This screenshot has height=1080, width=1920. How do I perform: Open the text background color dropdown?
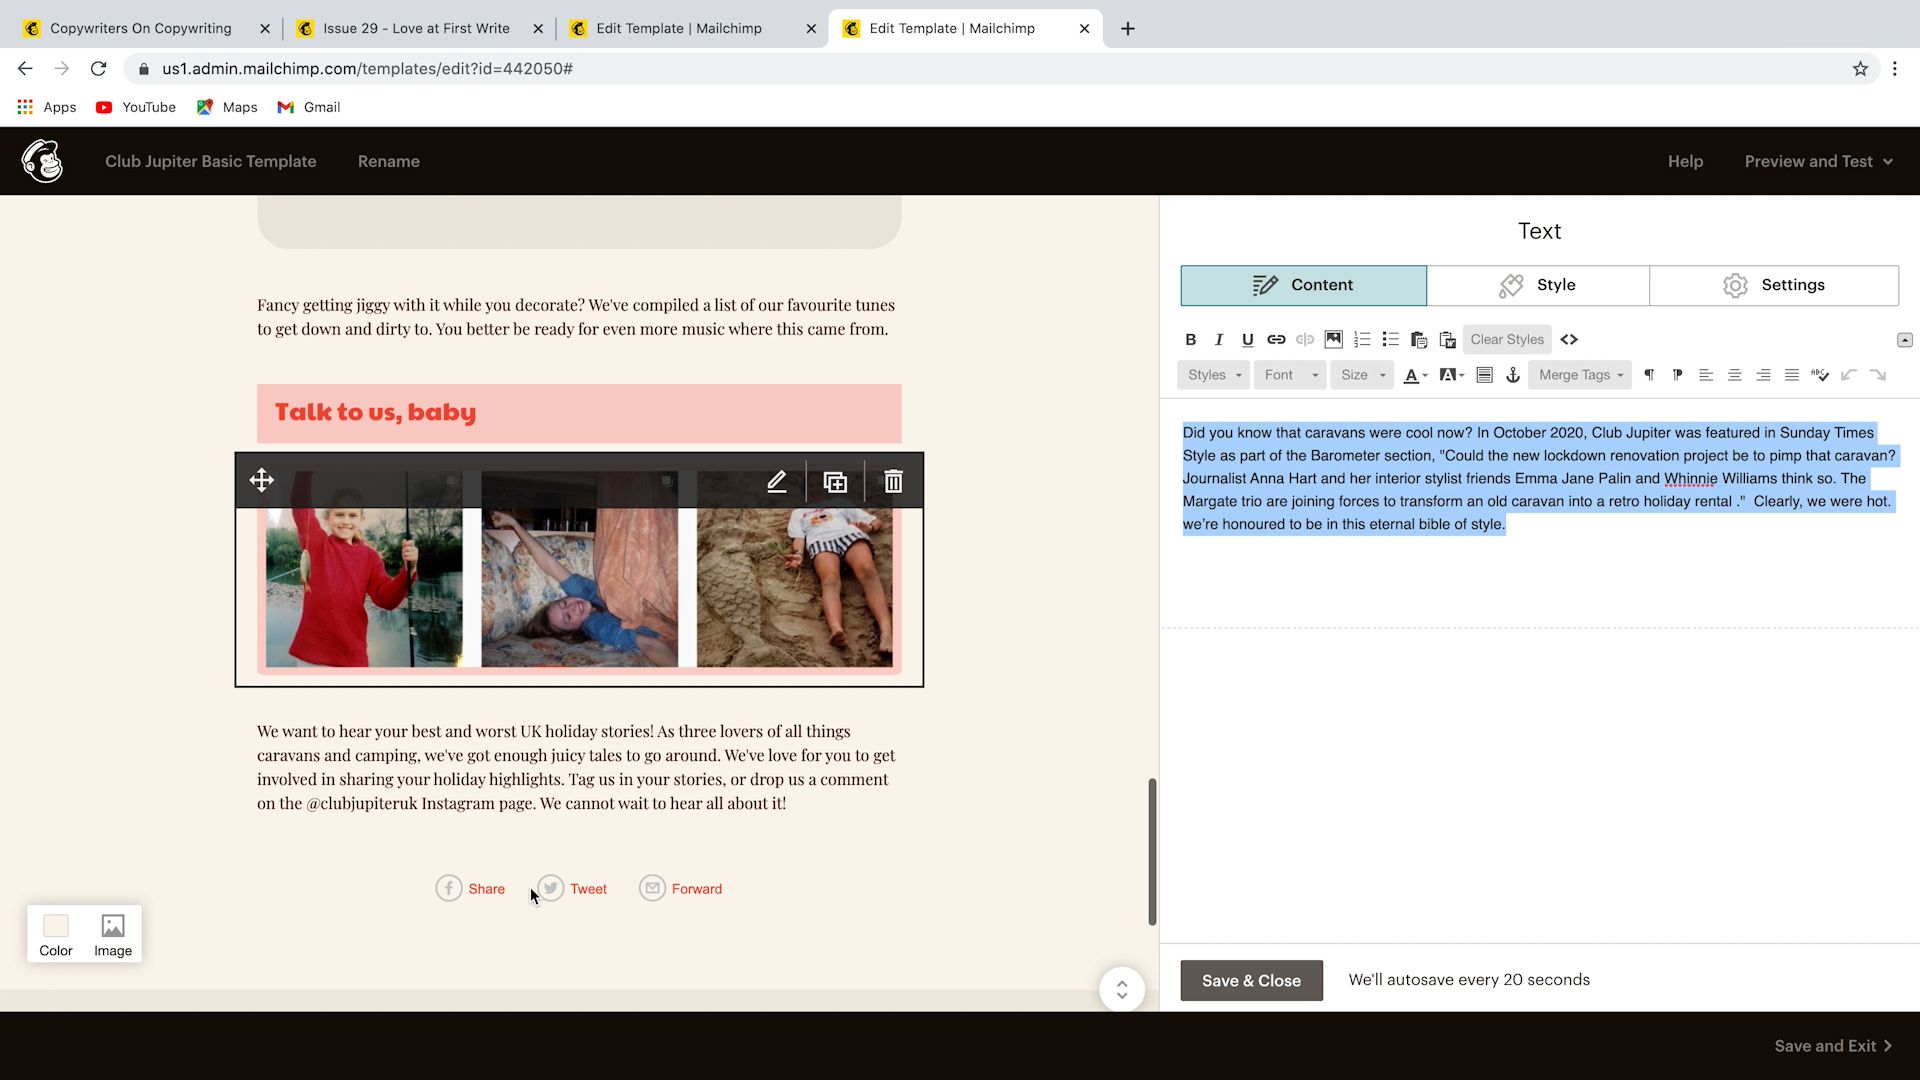click(x=1451, y=375)
